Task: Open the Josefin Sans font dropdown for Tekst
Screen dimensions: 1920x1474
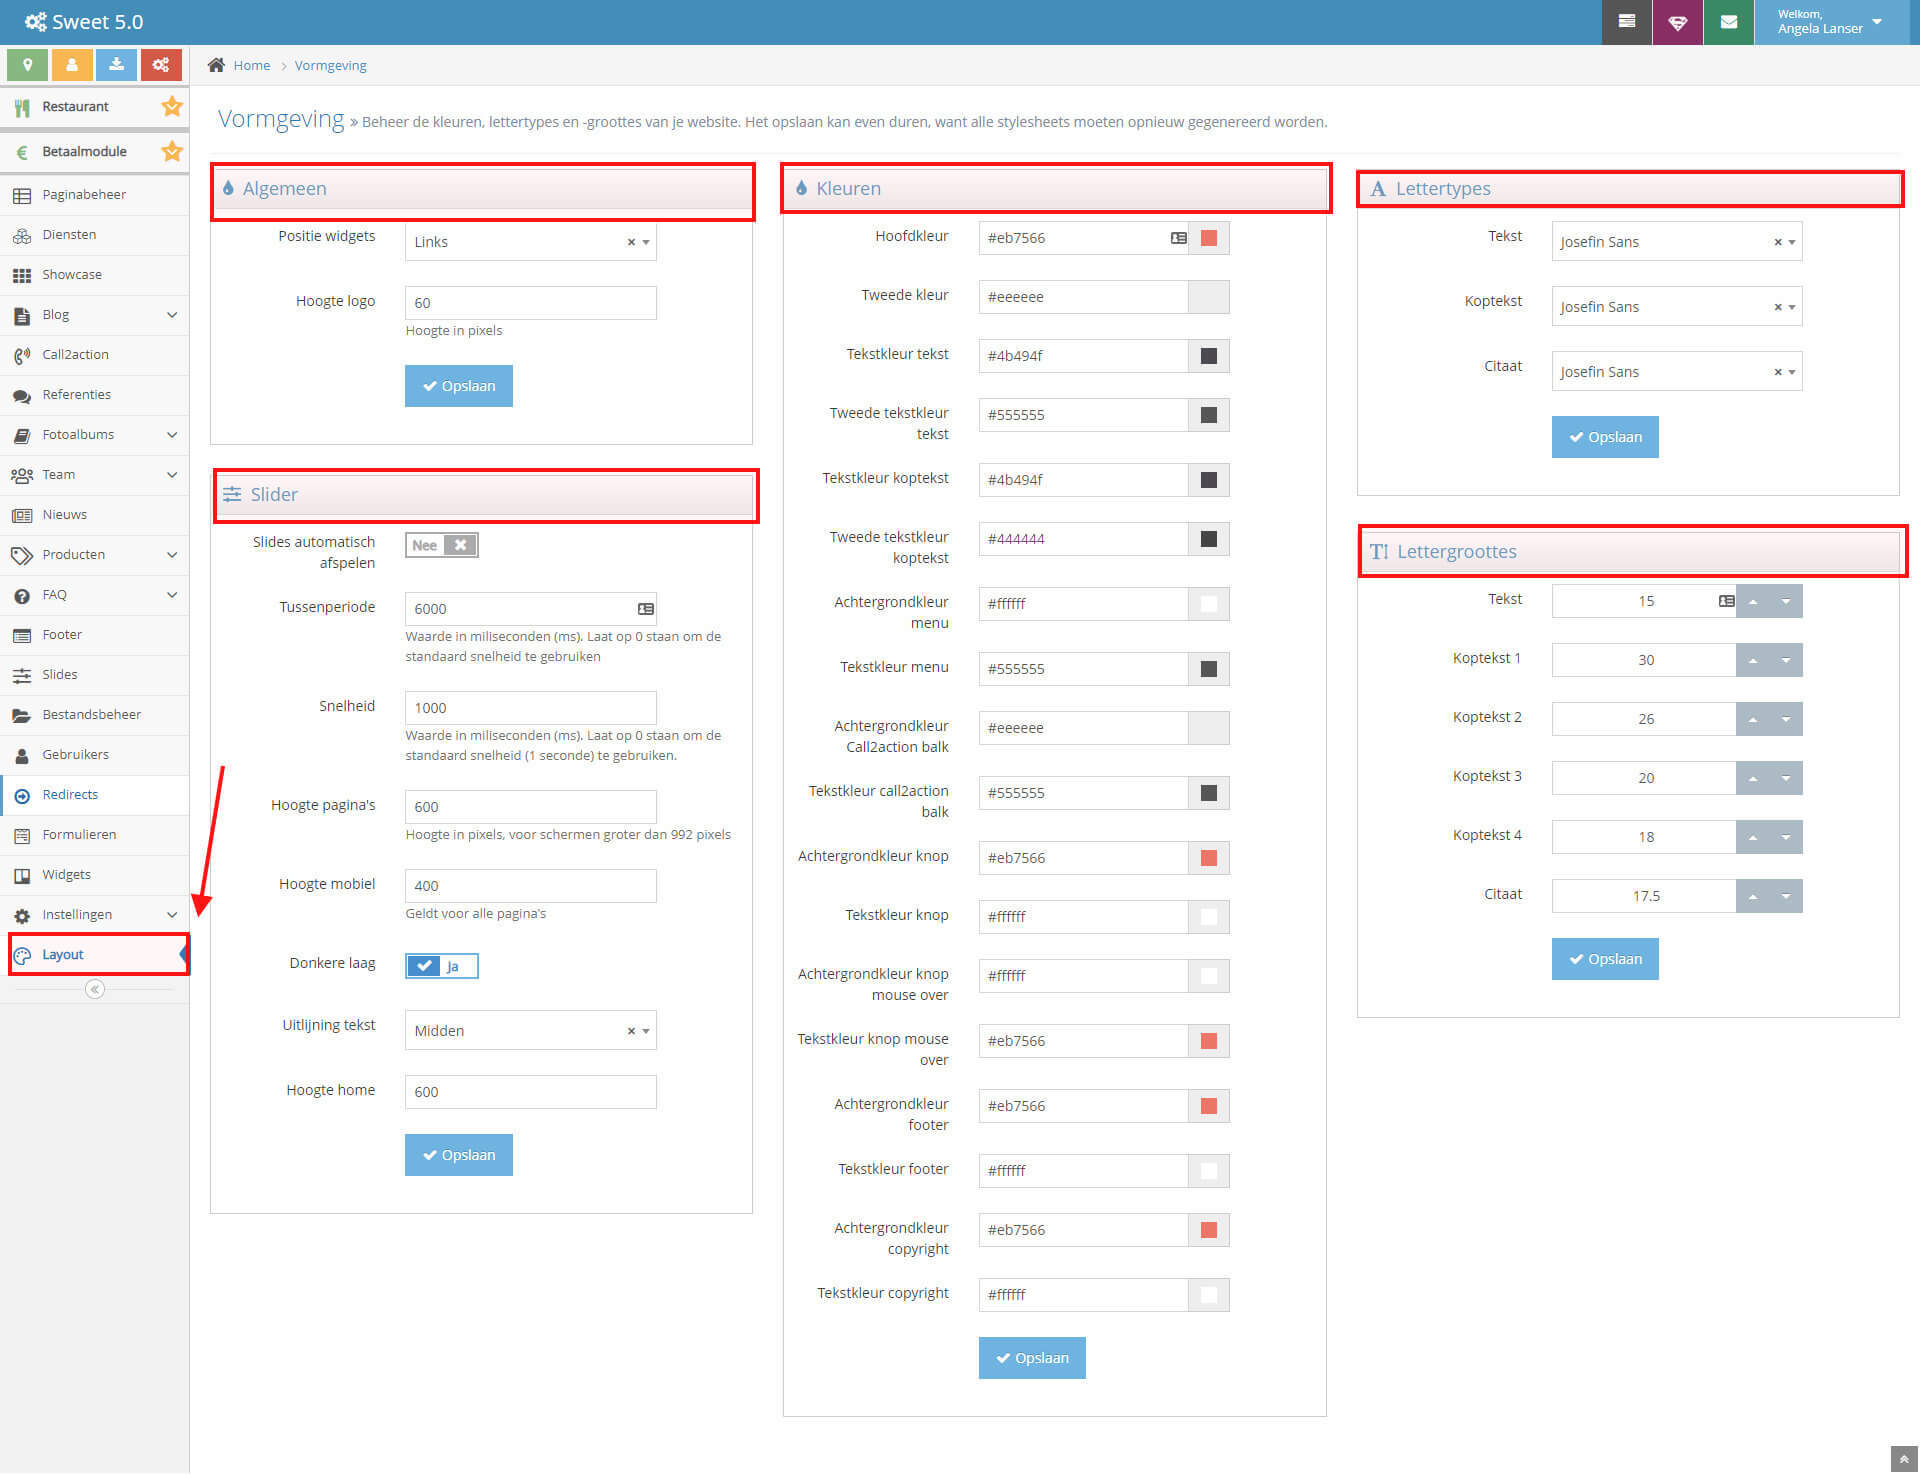Action: pyautogui.click(x=1789, y=241)
